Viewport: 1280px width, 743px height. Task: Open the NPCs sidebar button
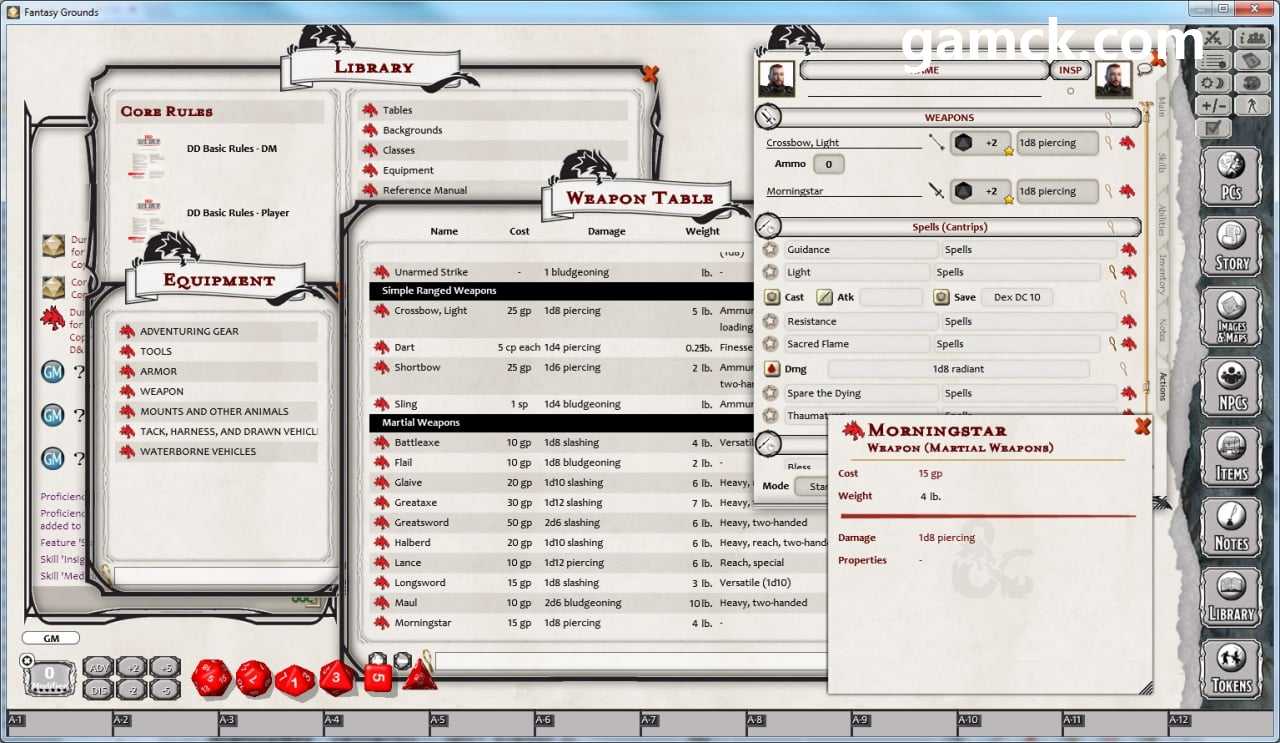click(1231, 386)
